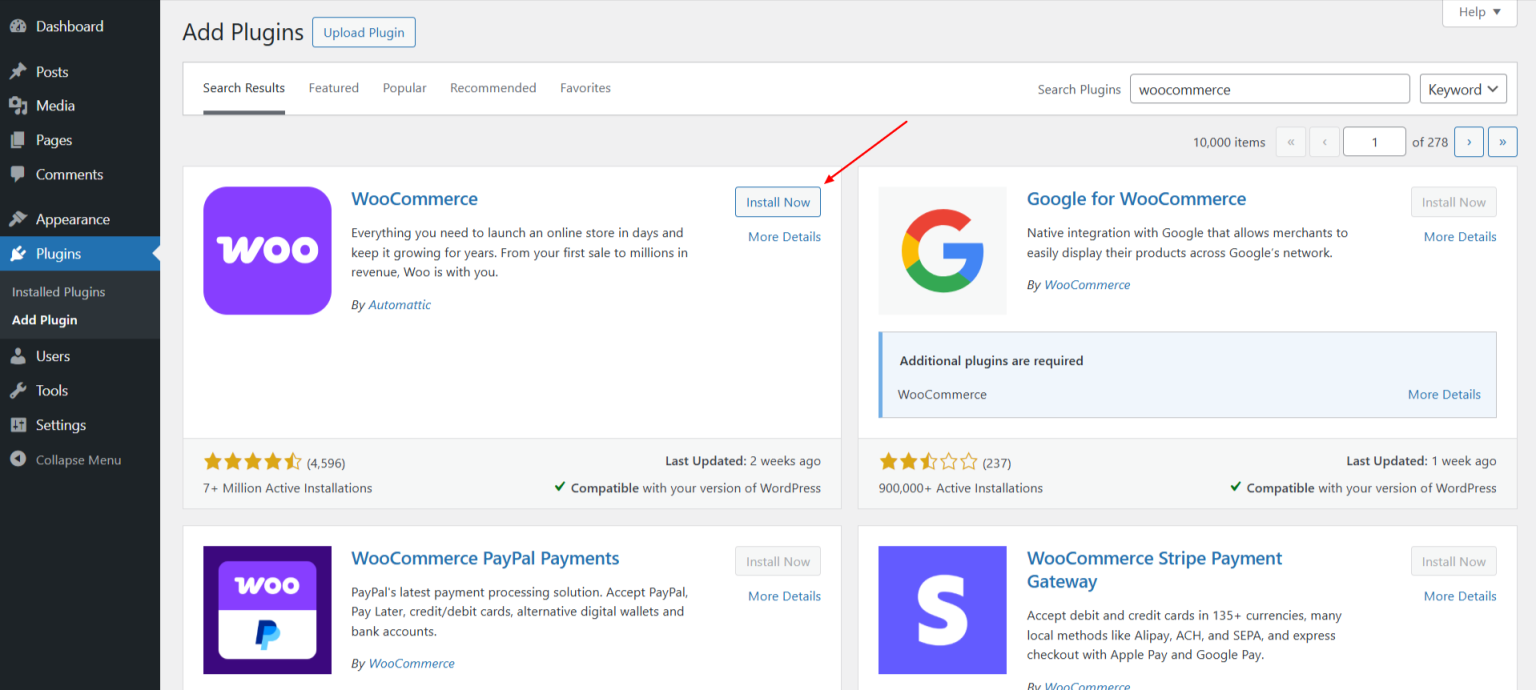Image resolution: width=1536 pixels, height=690 pixels.
Task: Open Settings via the sliders icon
Action: pyautogui.click(x=20, y=424)
